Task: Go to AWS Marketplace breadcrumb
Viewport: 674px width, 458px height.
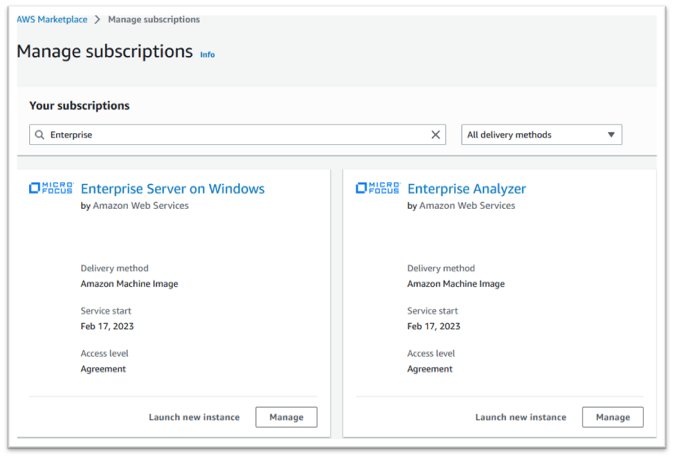Action: 51,20
